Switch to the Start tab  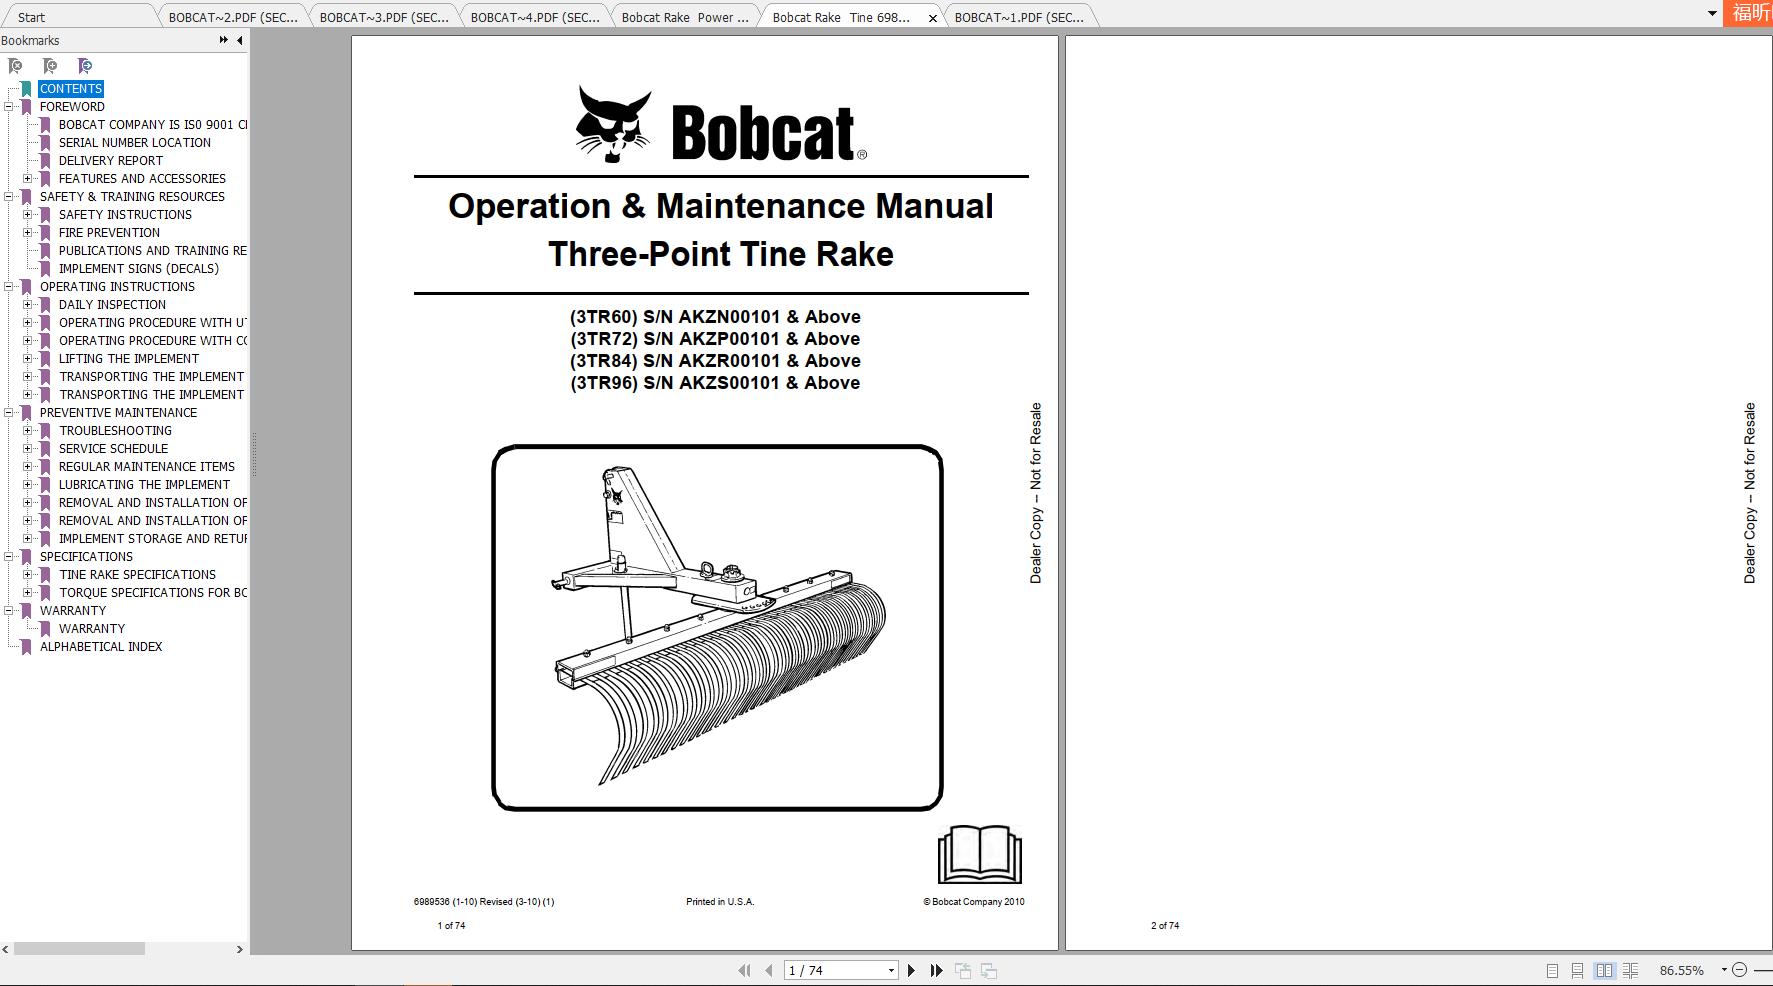point(30,17)
